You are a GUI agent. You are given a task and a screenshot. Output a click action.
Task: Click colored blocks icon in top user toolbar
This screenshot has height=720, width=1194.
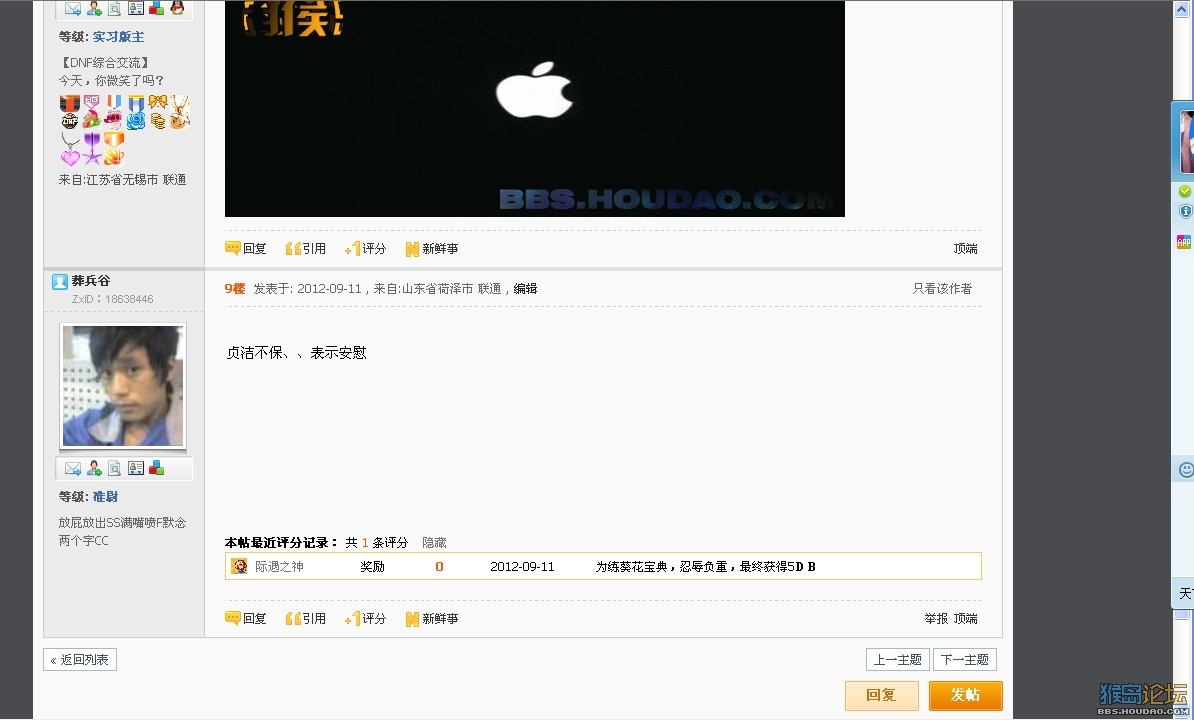[156, 8]
